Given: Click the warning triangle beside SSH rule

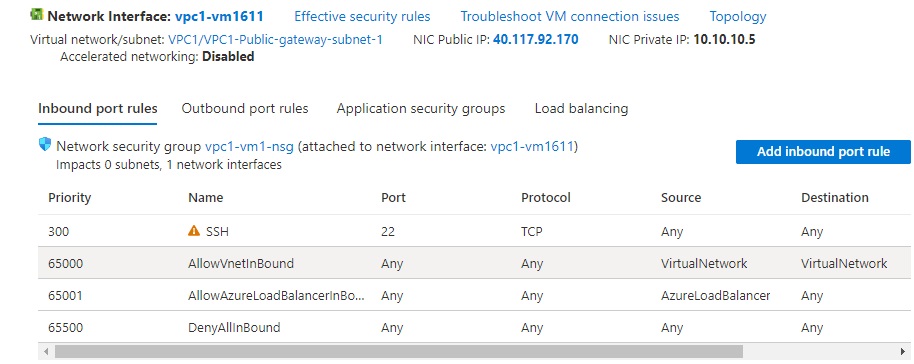Looking at the screenshot, I should [x=194, y=231].
